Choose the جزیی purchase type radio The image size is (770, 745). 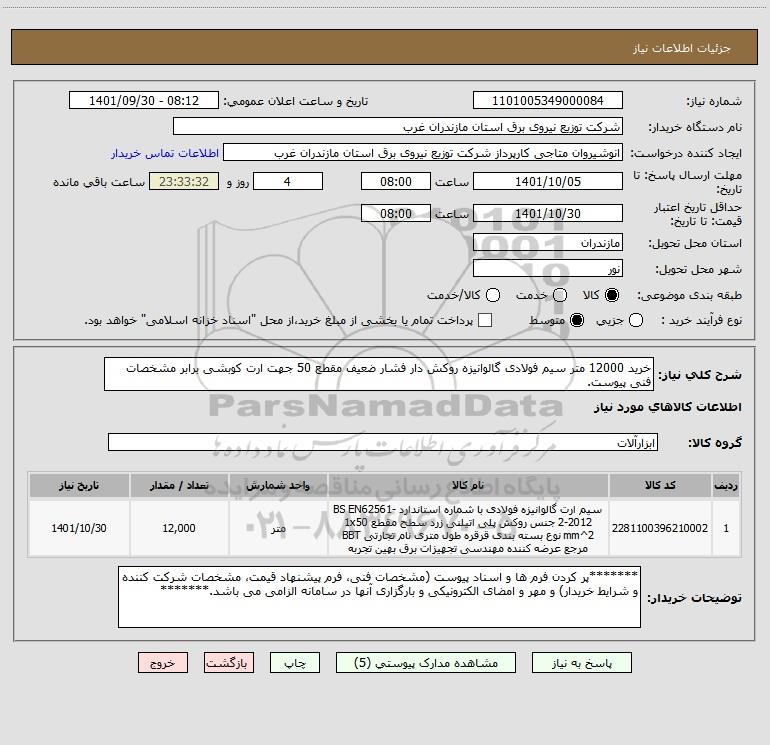[635, 320]
